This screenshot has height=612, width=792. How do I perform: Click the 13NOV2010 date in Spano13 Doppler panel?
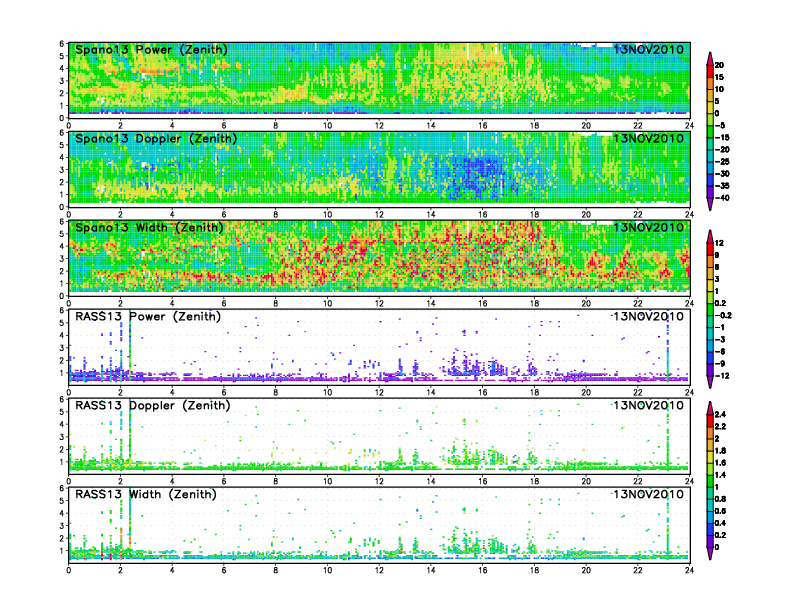click(x=648, y=138)
